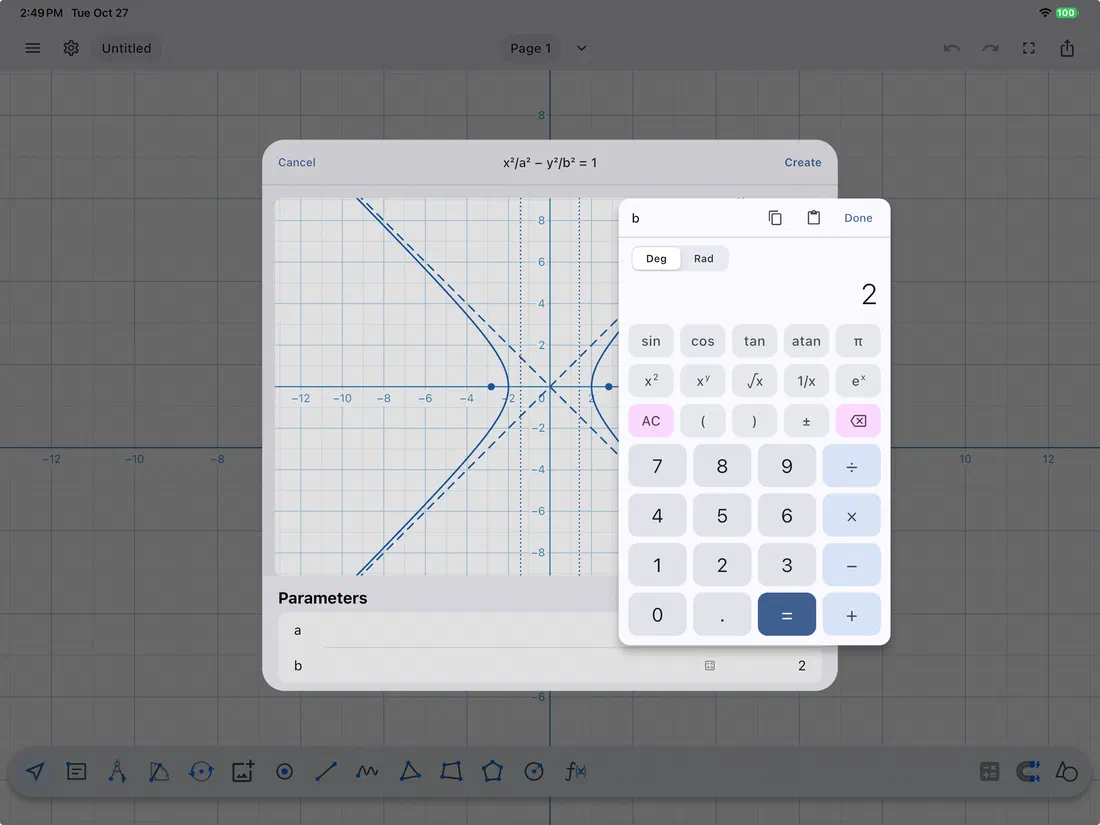The image size is (1100, 825).
Task: Clear all with the AC key
Action: tap(651, 421)
